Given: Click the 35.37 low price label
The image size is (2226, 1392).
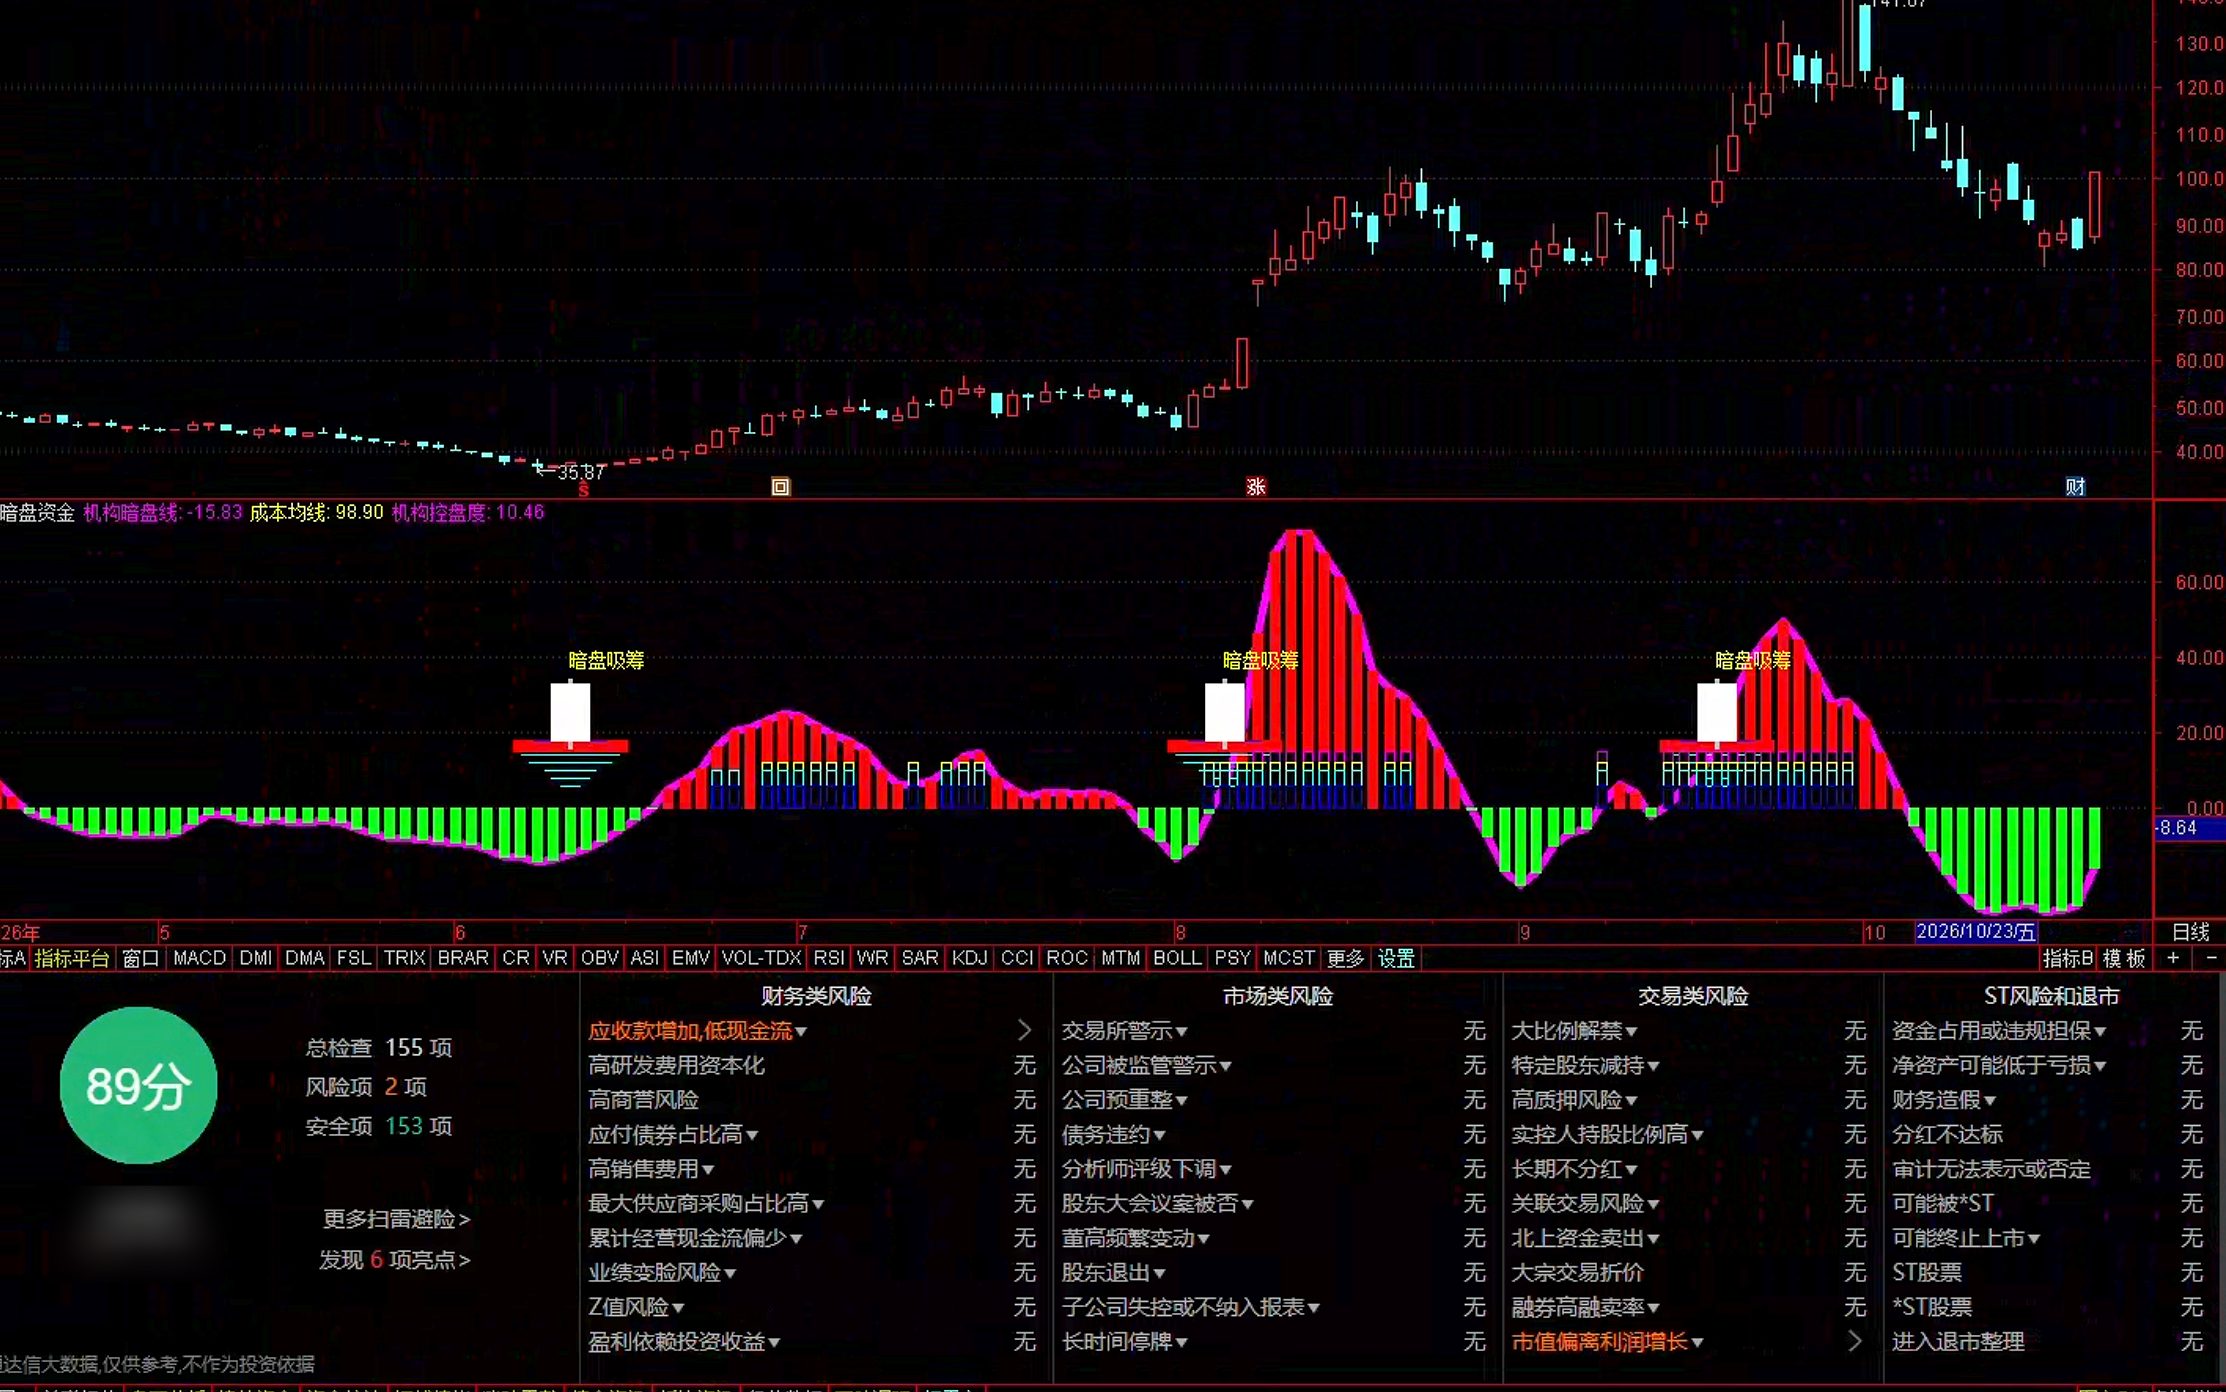Looking at the screenshot, I should point(580,472).
